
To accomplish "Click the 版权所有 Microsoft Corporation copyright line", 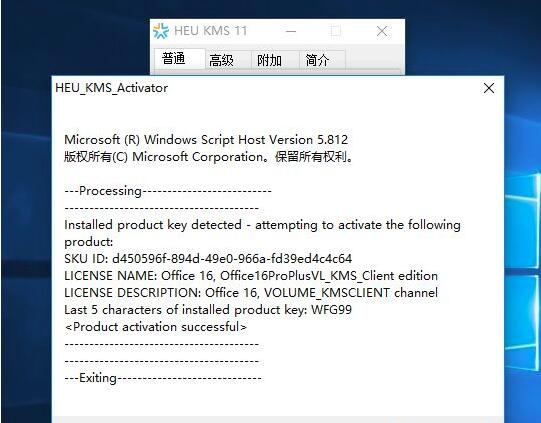I will (208, 157).
